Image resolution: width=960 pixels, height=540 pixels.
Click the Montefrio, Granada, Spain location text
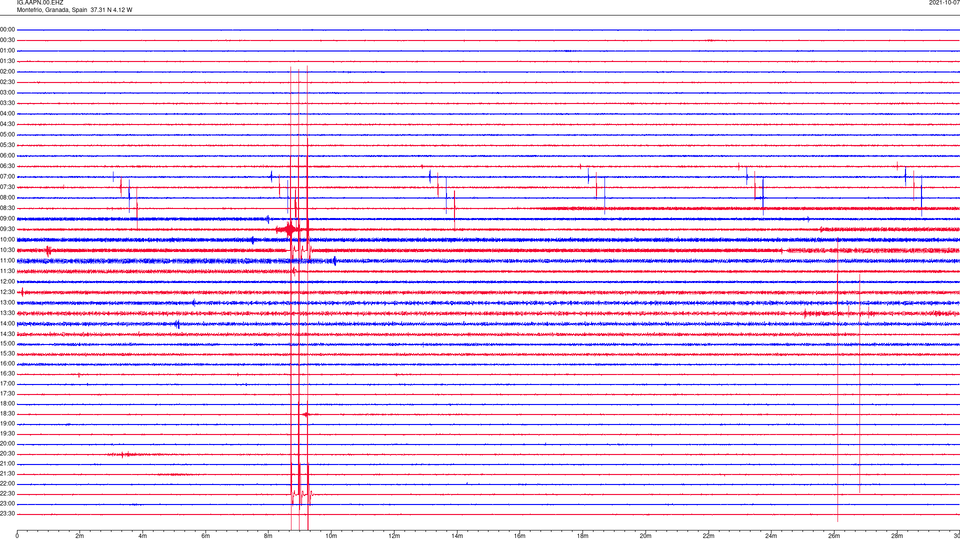(52, 10)
